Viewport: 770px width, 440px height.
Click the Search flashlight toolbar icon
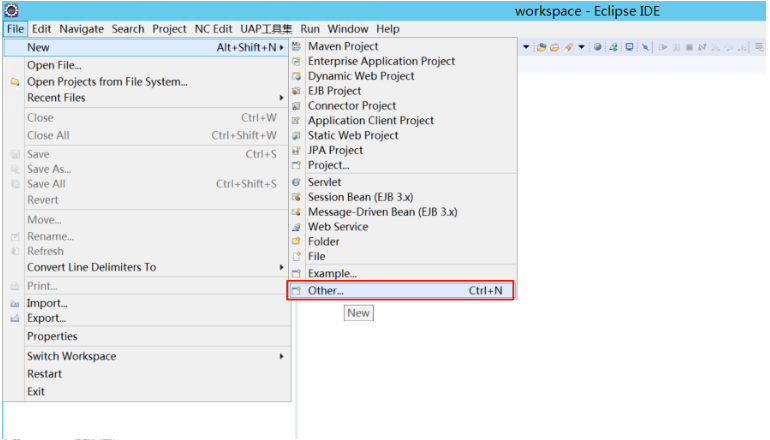point(569,47)
